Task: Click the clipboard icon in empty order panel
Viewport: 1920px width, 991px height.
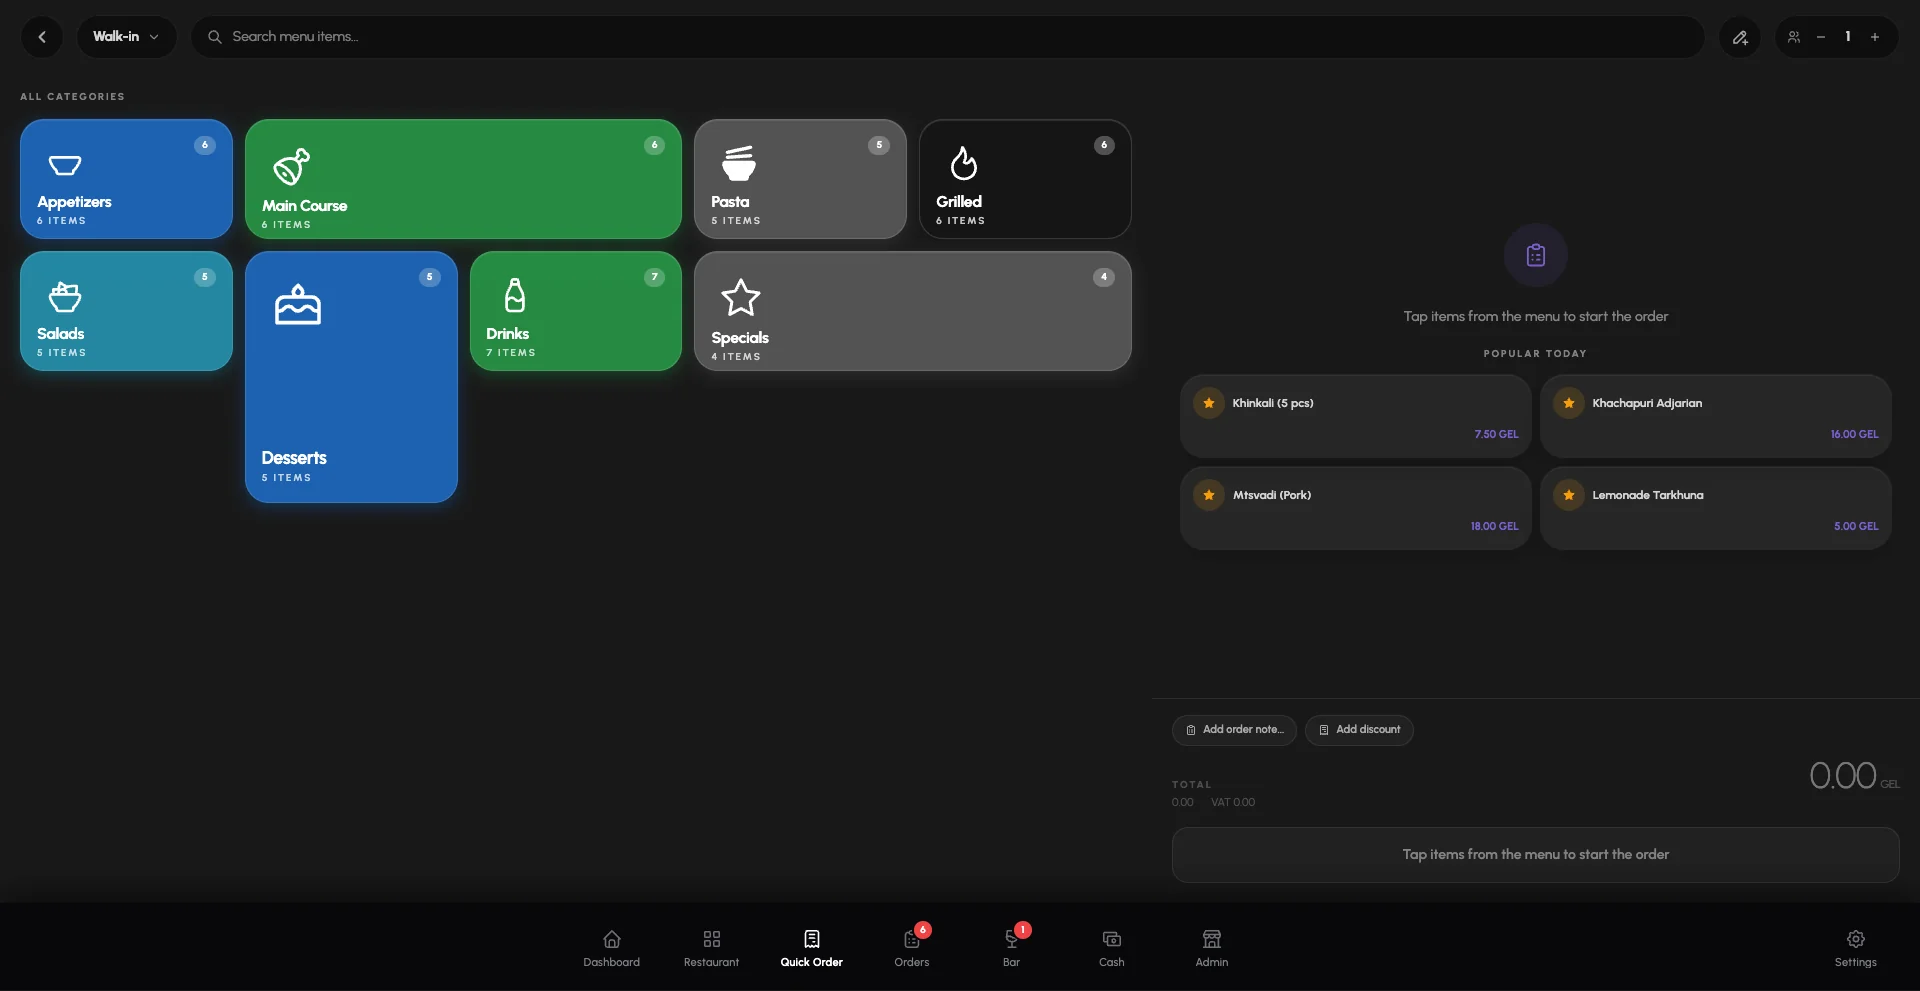Action: (x=1536, y=255)
